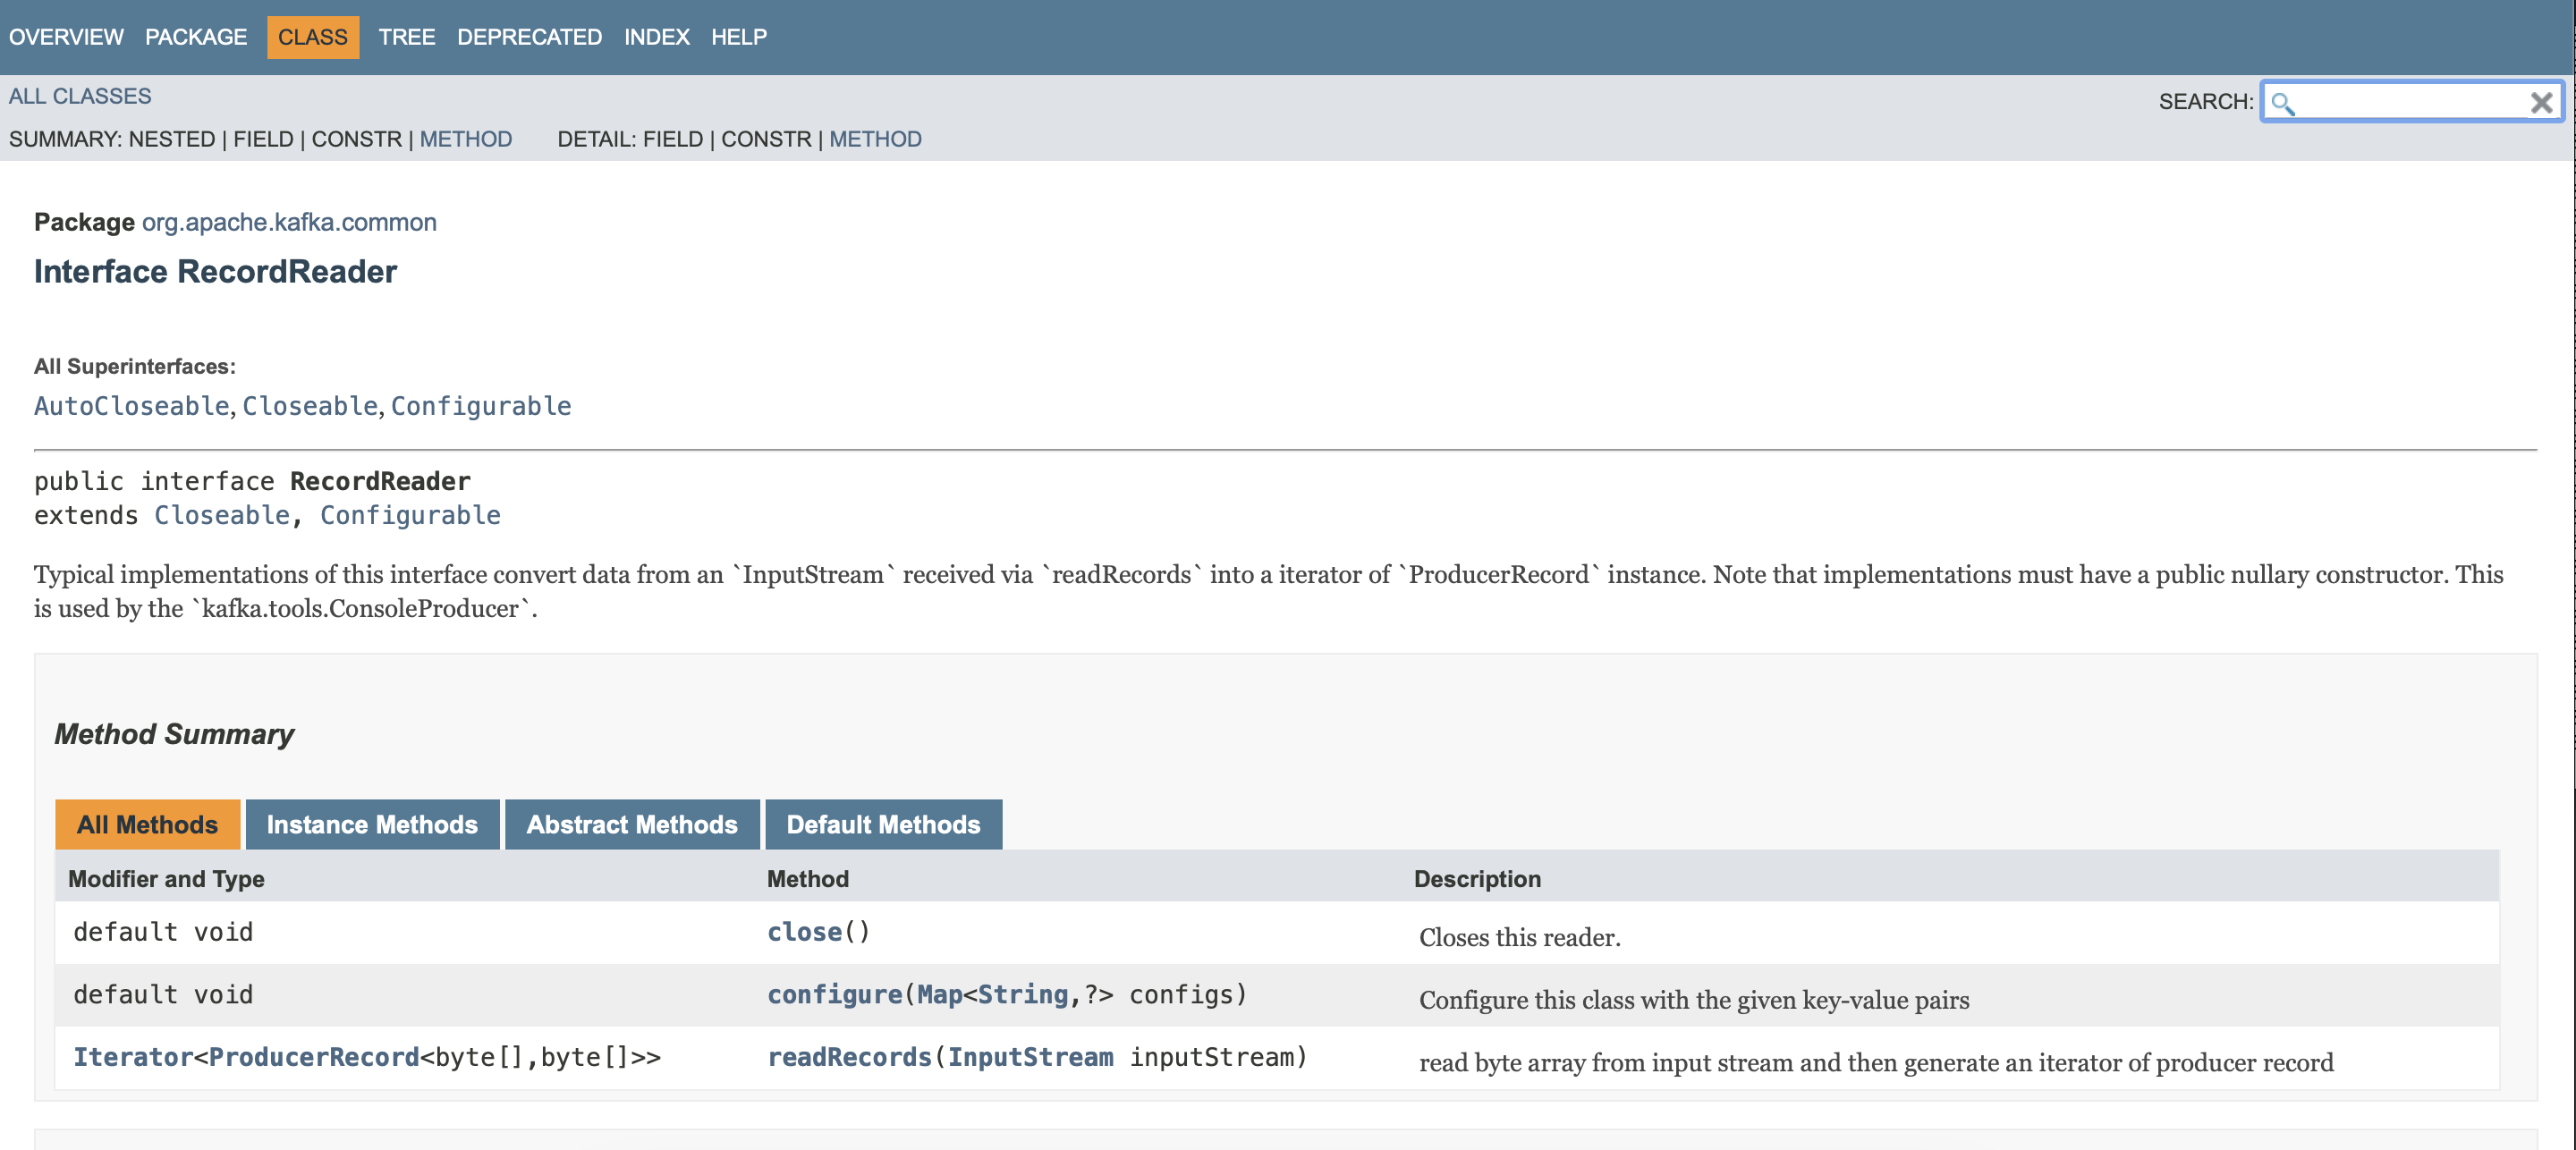Go to the Package nav item
Image resolution: width=2576 pixels, height=1150 pixels.
(x=196, y=37)
